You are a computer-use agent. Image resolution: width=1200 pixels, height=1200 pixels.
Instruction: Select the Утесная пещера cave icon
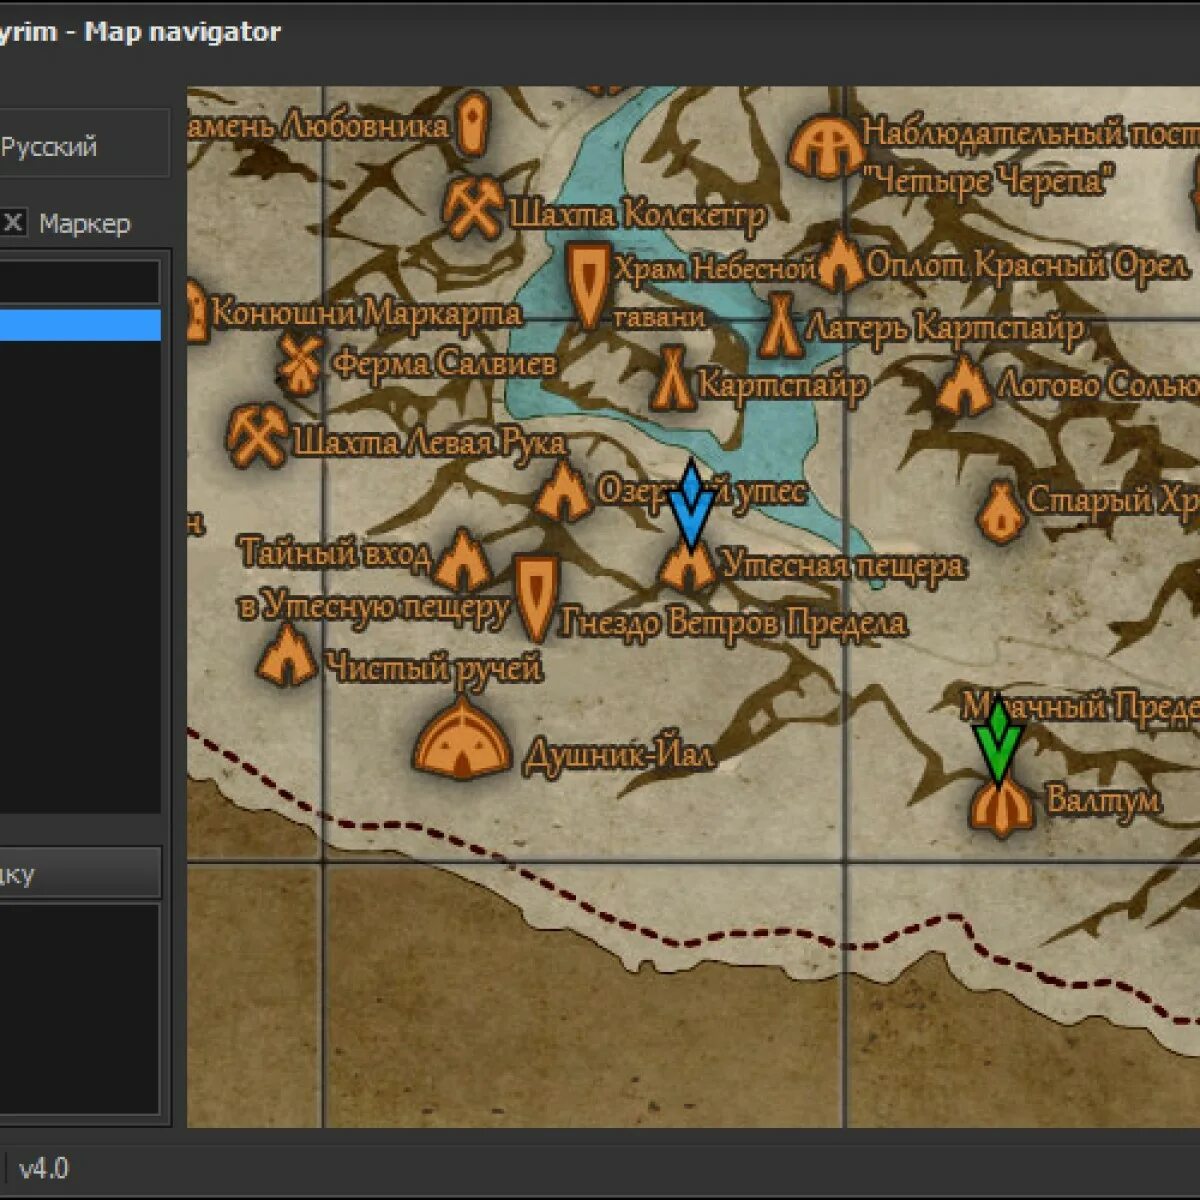click(x=688, y=565)
